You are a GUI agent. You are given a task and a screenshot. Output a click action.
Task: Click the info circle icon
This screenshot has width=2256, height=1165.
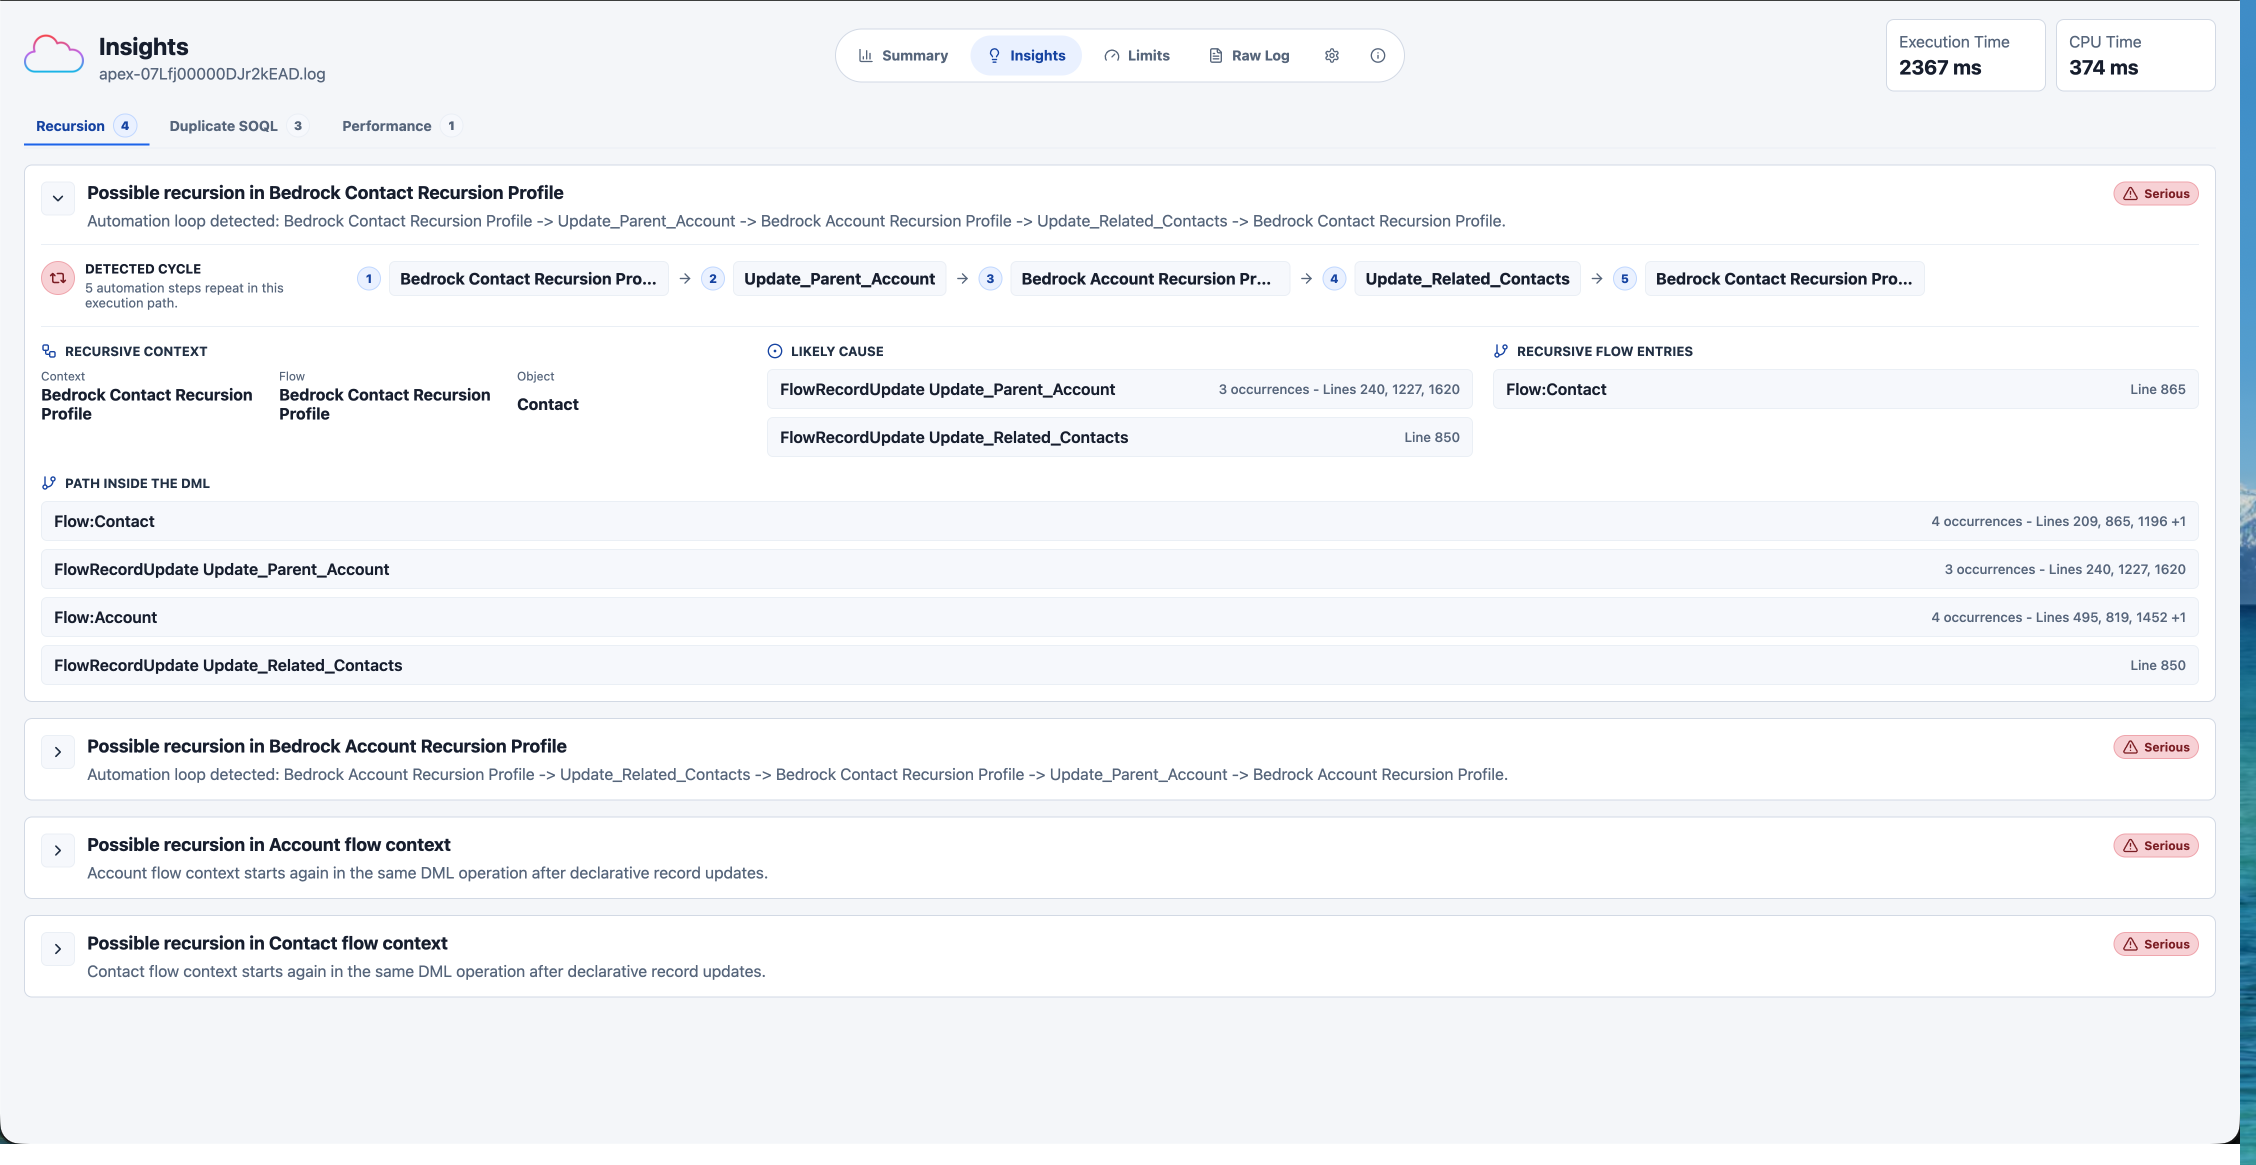(1378, 56)
